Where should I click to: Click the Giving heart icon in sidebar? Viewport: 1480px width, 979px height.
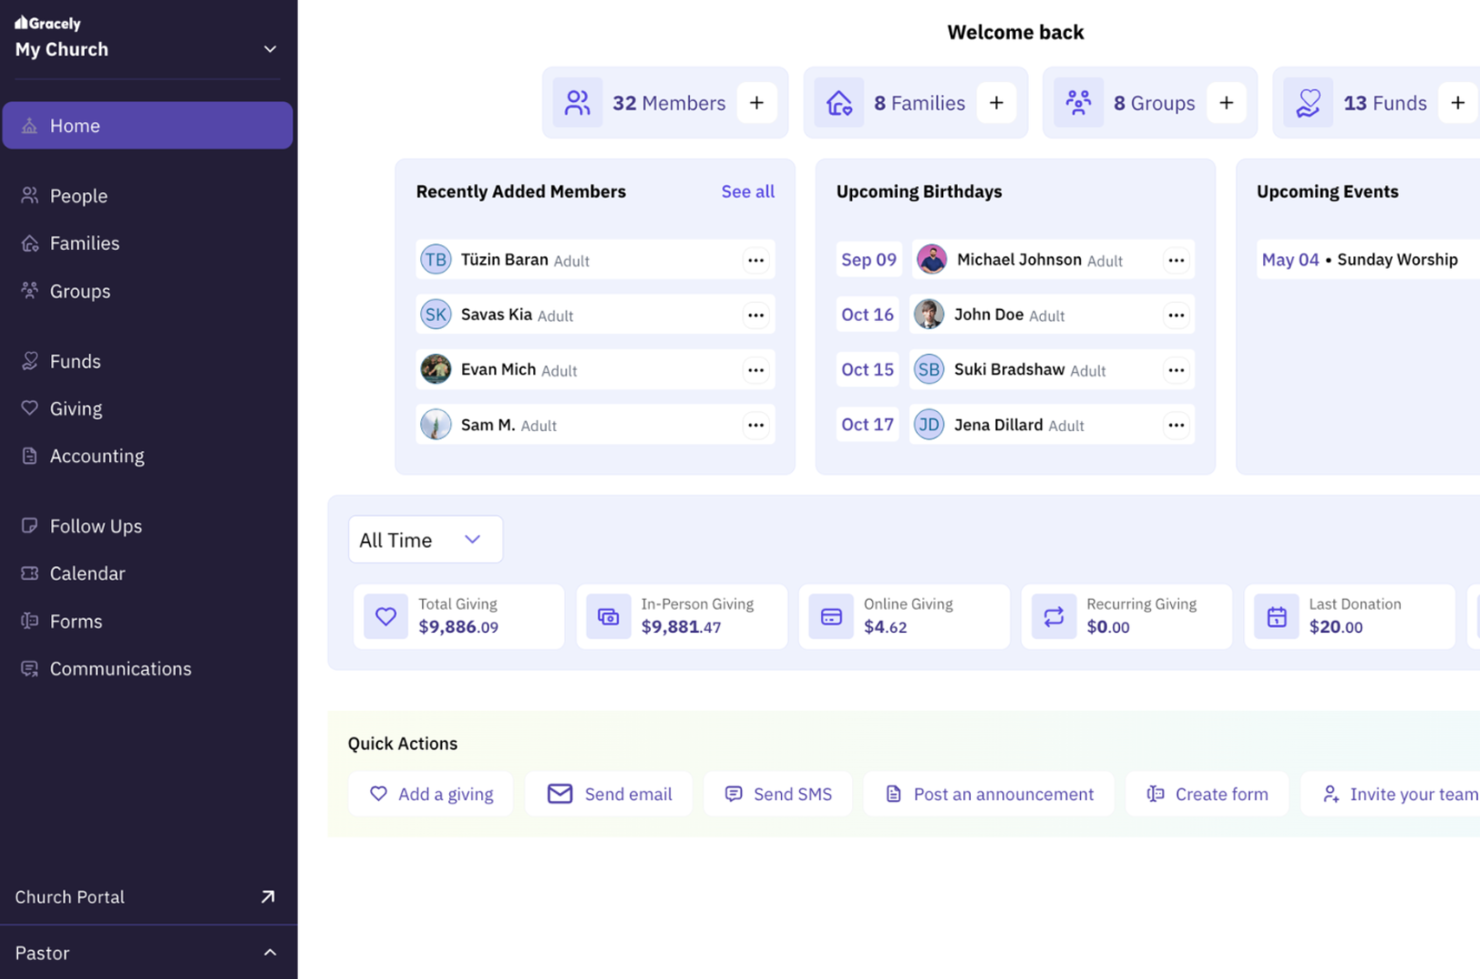pos(29,408)
